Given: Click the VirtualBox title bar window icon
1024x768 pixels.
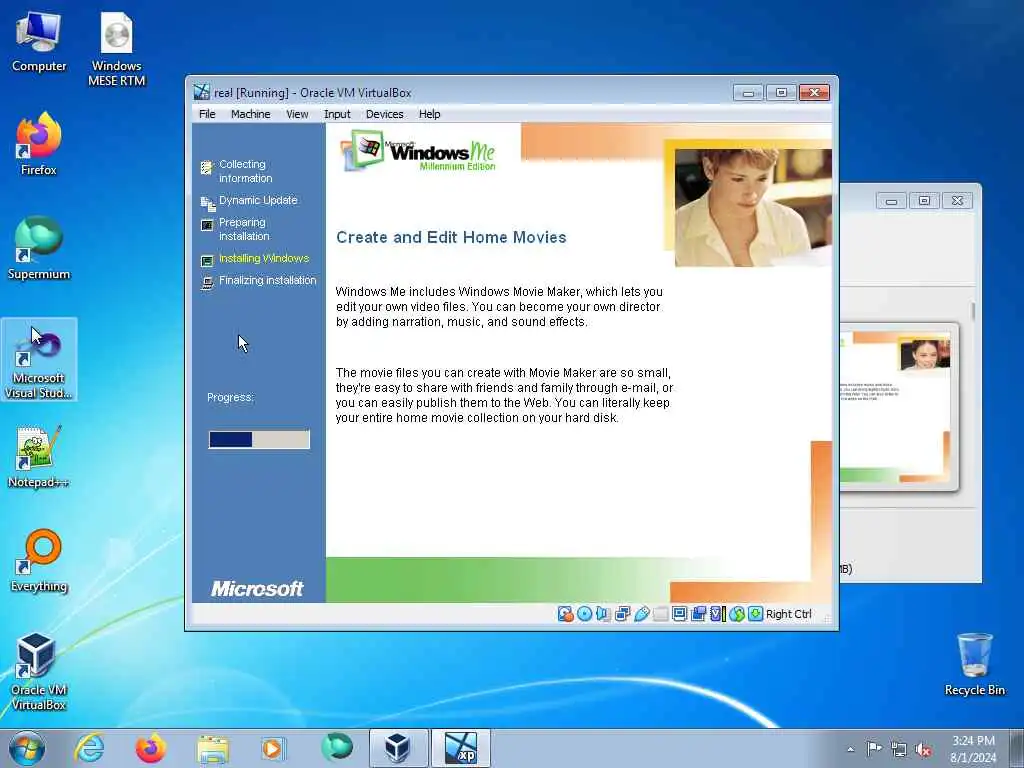Looking at the screenshot, I should [x=202, y=92].
